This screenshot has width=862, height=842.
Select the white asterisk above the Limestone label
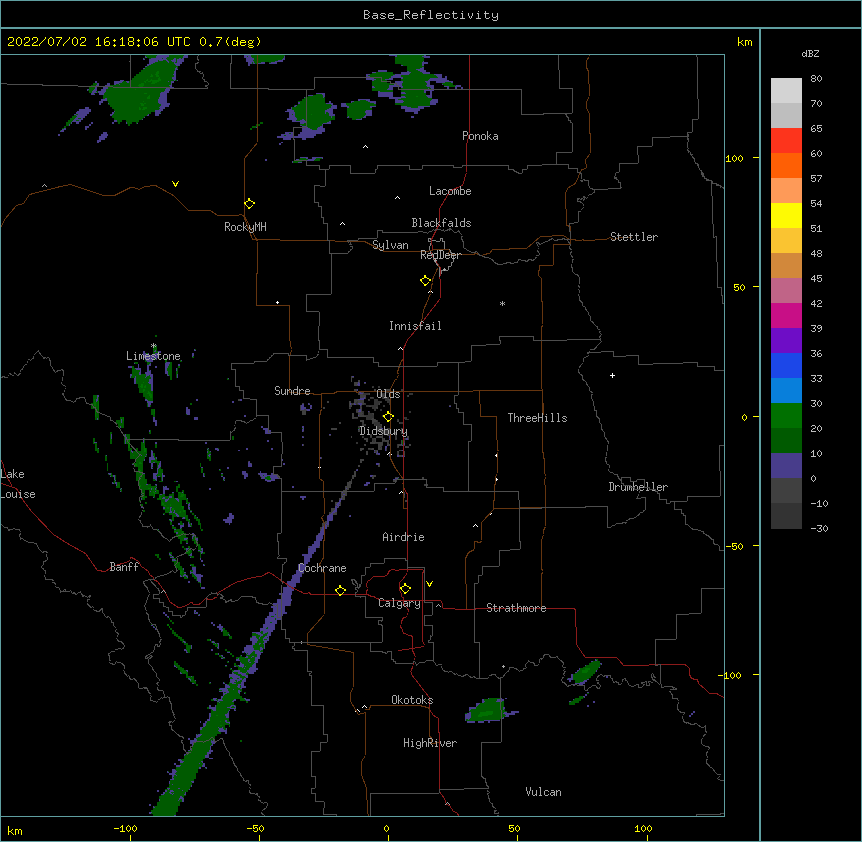tap(154, 346)
